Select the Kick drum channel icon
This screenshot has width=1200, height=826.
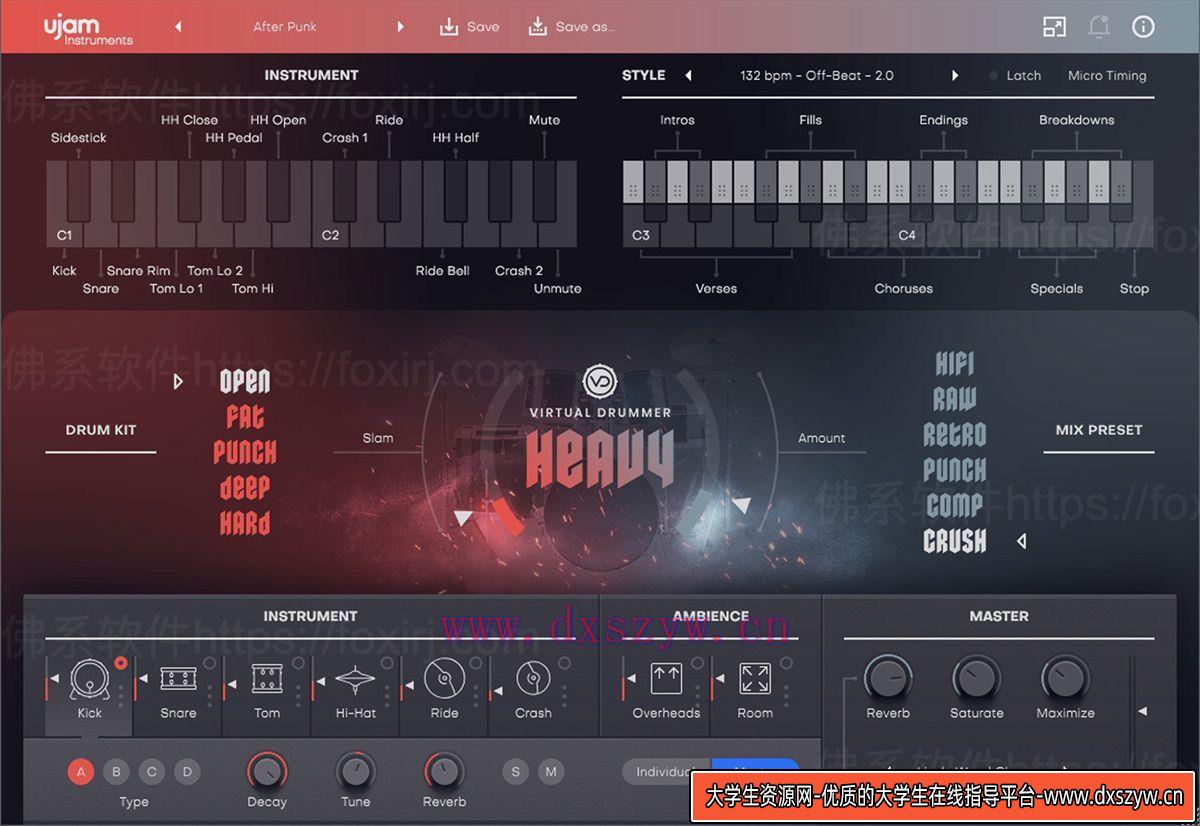(x=89, y=680)
